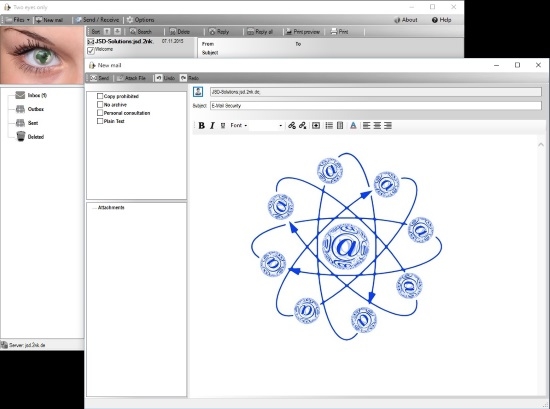Apply Italic formatting in the editor
This screenshot has width=550, height=409.
click(212, 126)
